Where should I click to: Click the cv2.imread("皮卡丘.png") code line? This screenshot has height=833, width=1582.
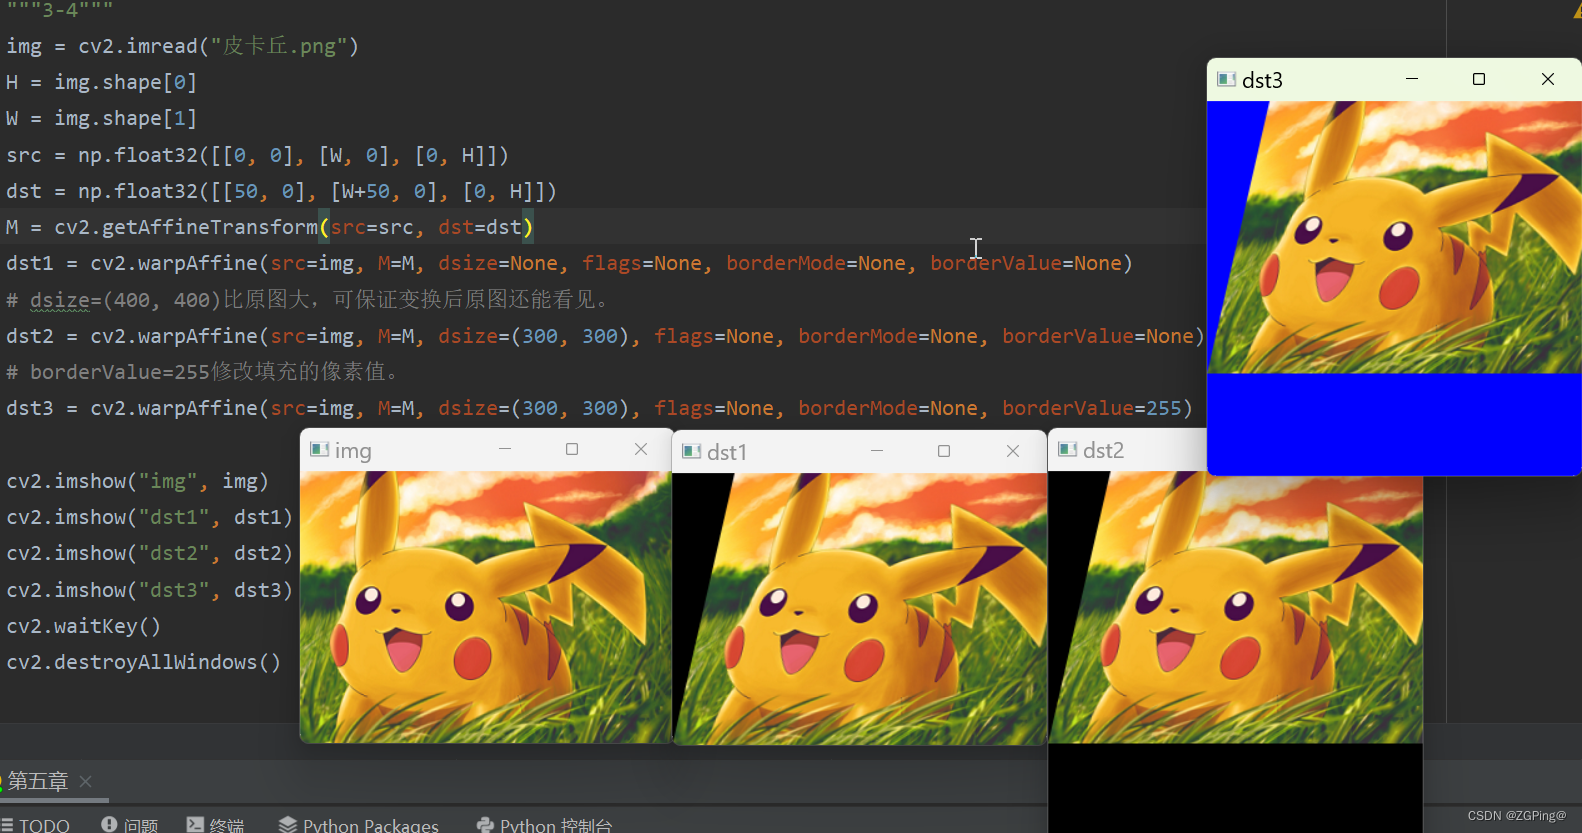tap(182, 46)
